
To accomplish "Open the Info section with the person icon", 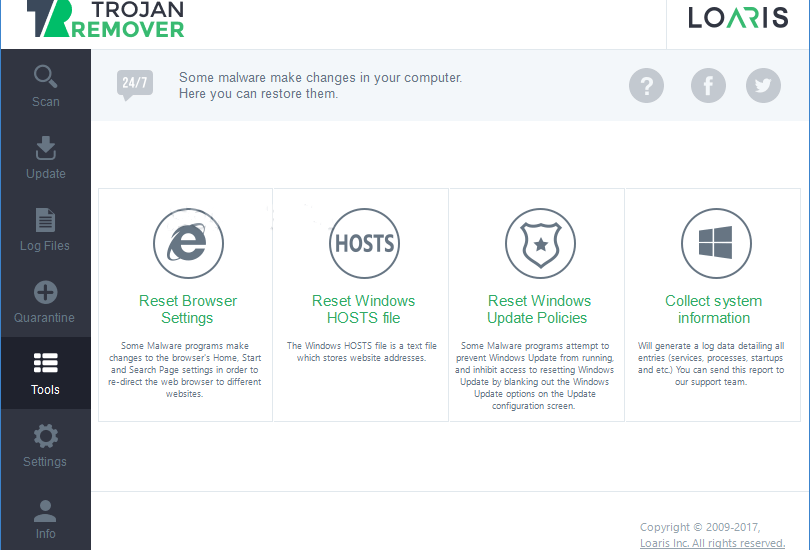I will [45, 518].
